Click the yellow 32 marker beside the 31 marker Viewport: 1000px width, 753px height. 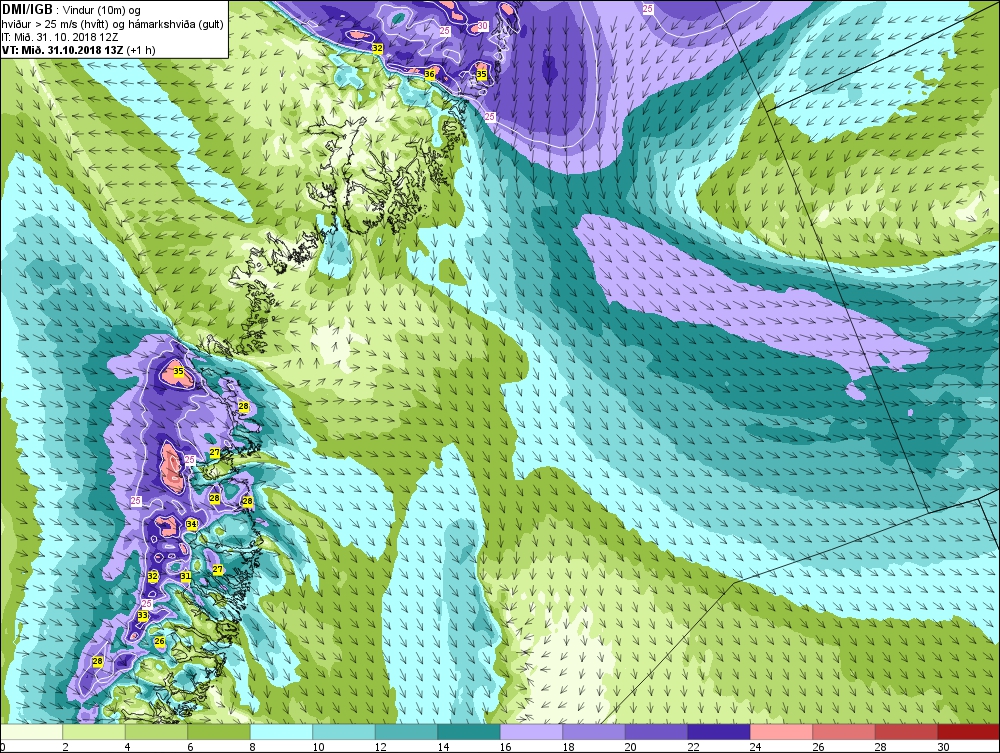[x=152, y=576]
